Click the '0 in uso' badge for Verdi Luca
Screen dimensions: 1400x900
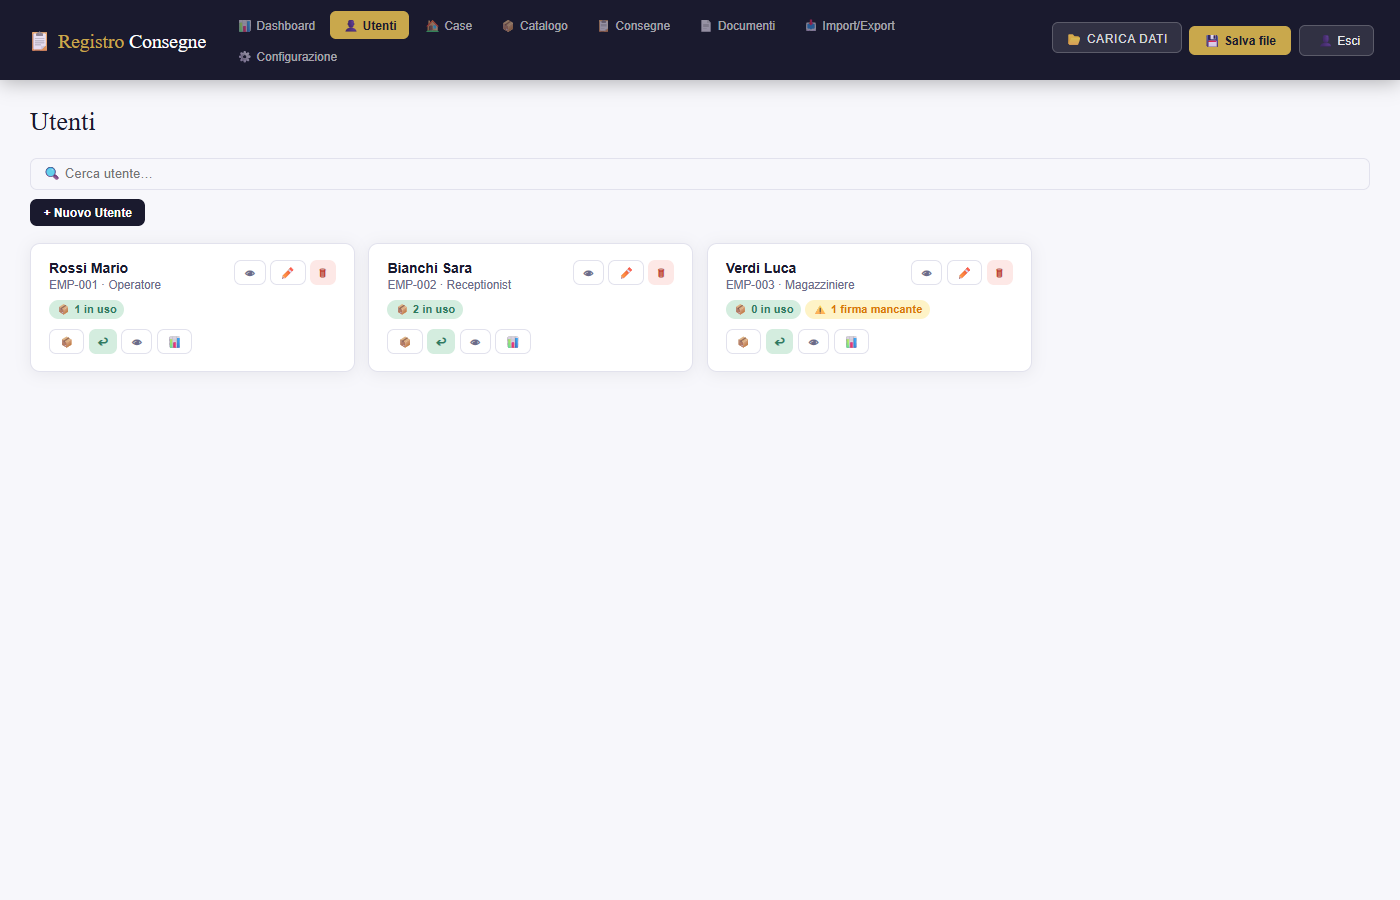click(x=763, y=310)
